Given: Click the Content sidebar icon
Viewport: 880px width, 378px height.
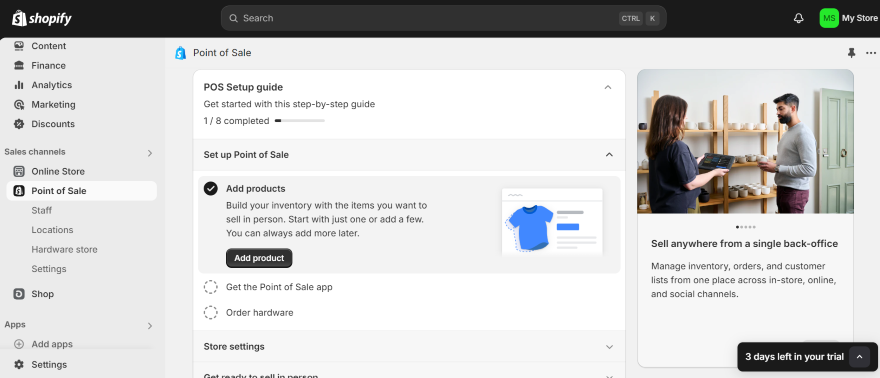Looking at the screenshot, I should coord(19,46).
